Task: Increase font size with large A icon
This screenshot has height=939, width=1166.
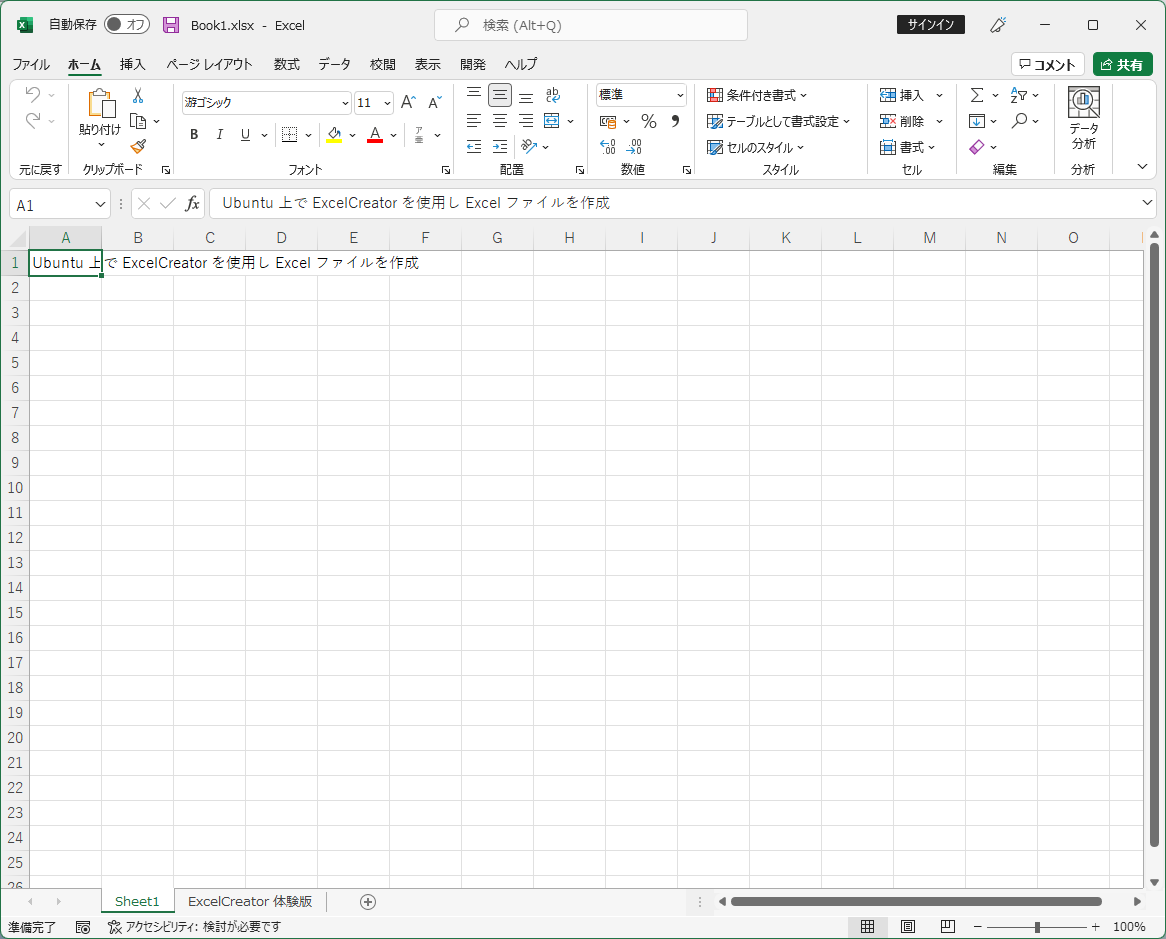Action: (x=408, y=102)
